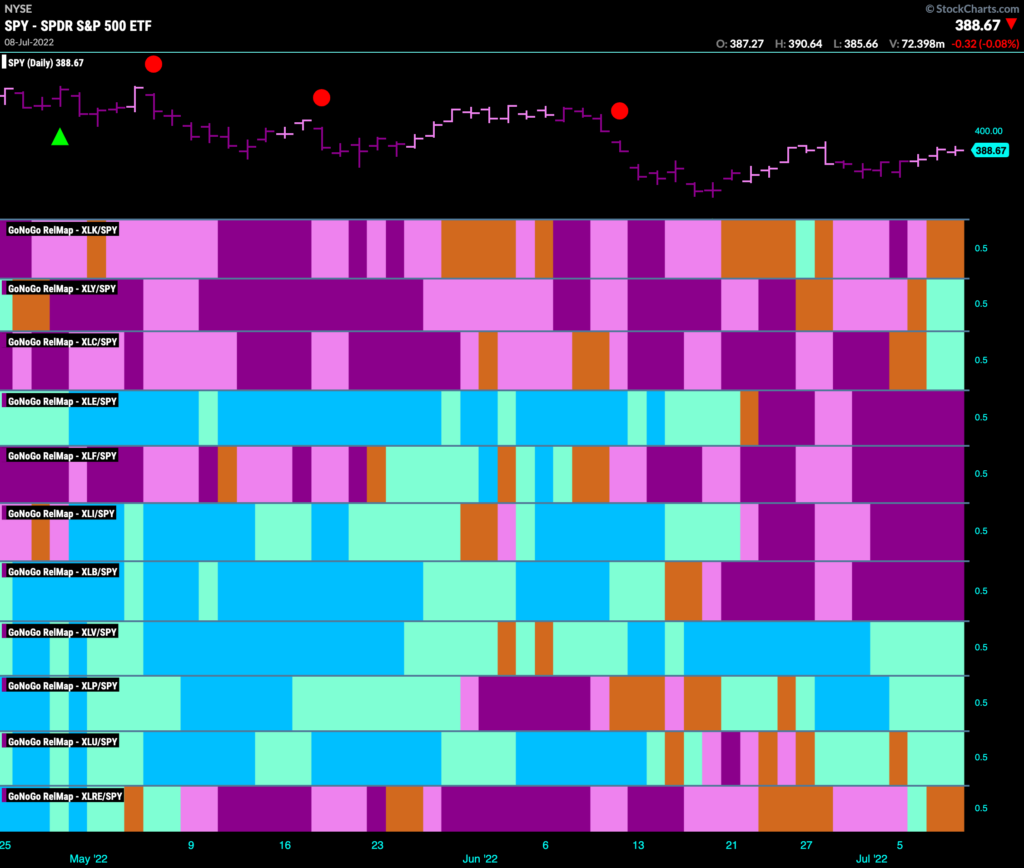Viewport: 1024px width, 868px height.
Task: Click the first red circle marker in May
Action: coord(153,64)
